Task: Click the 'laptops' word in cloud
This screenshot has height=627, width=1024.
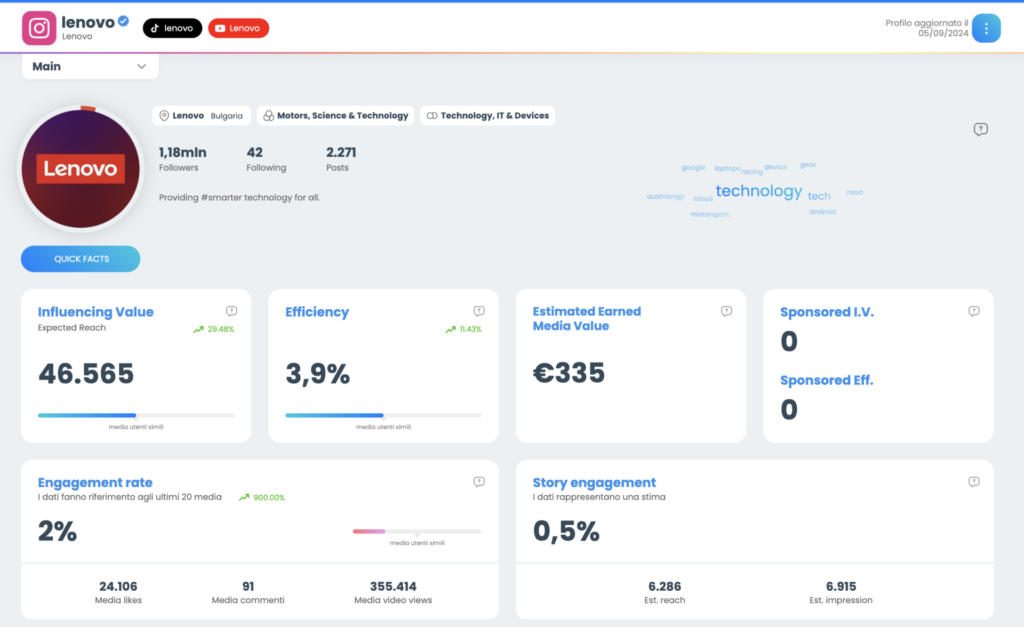Action: [727, 168]
